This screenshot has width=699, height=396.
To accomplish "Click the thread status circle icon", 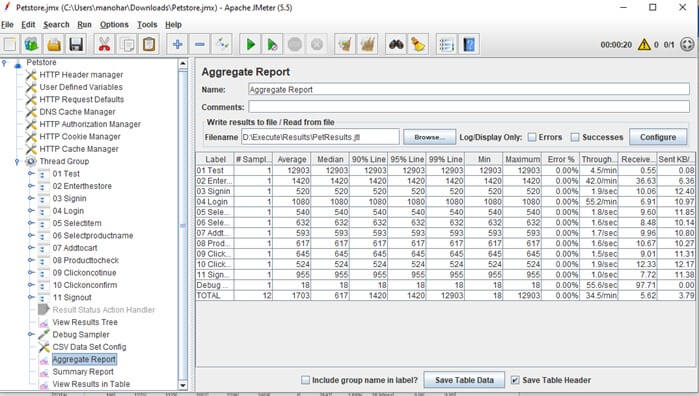I will 687,45.
